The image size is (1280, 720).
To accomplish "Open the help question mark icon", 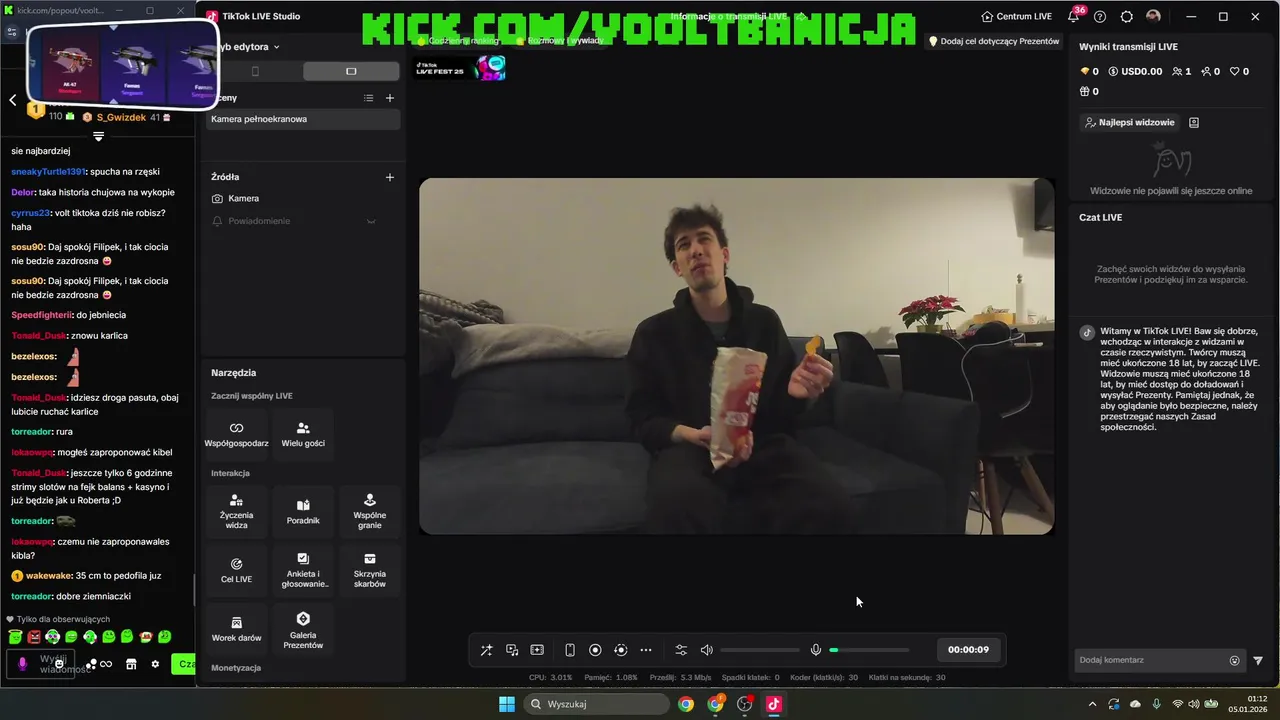I will pos(1100,17).
